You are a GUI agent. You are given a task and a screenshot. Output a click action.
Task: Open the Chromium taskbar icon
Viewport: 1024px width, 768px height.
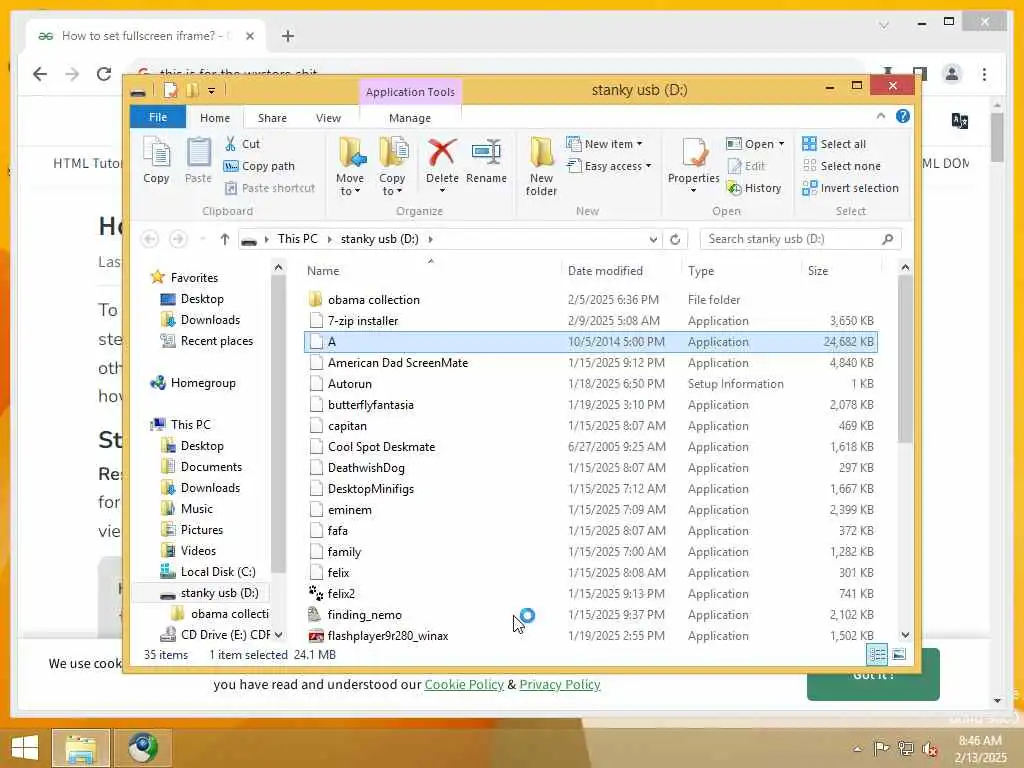pyautogui.click(x=142, y=748)
